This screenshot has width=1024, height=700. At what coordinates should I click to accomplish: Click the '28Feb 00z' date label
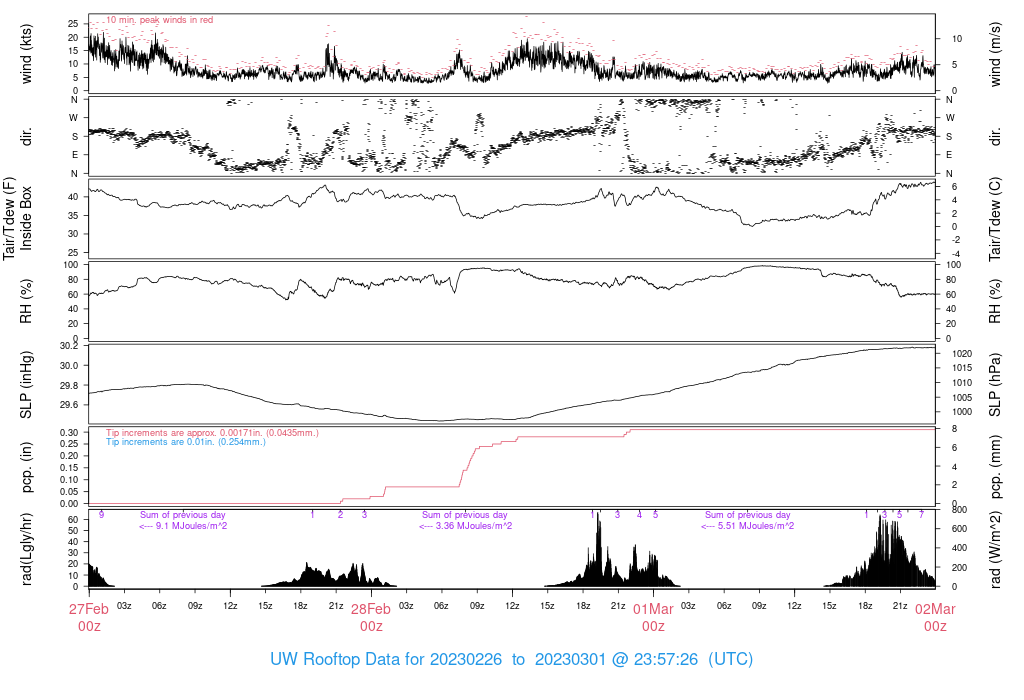(371, 618)
